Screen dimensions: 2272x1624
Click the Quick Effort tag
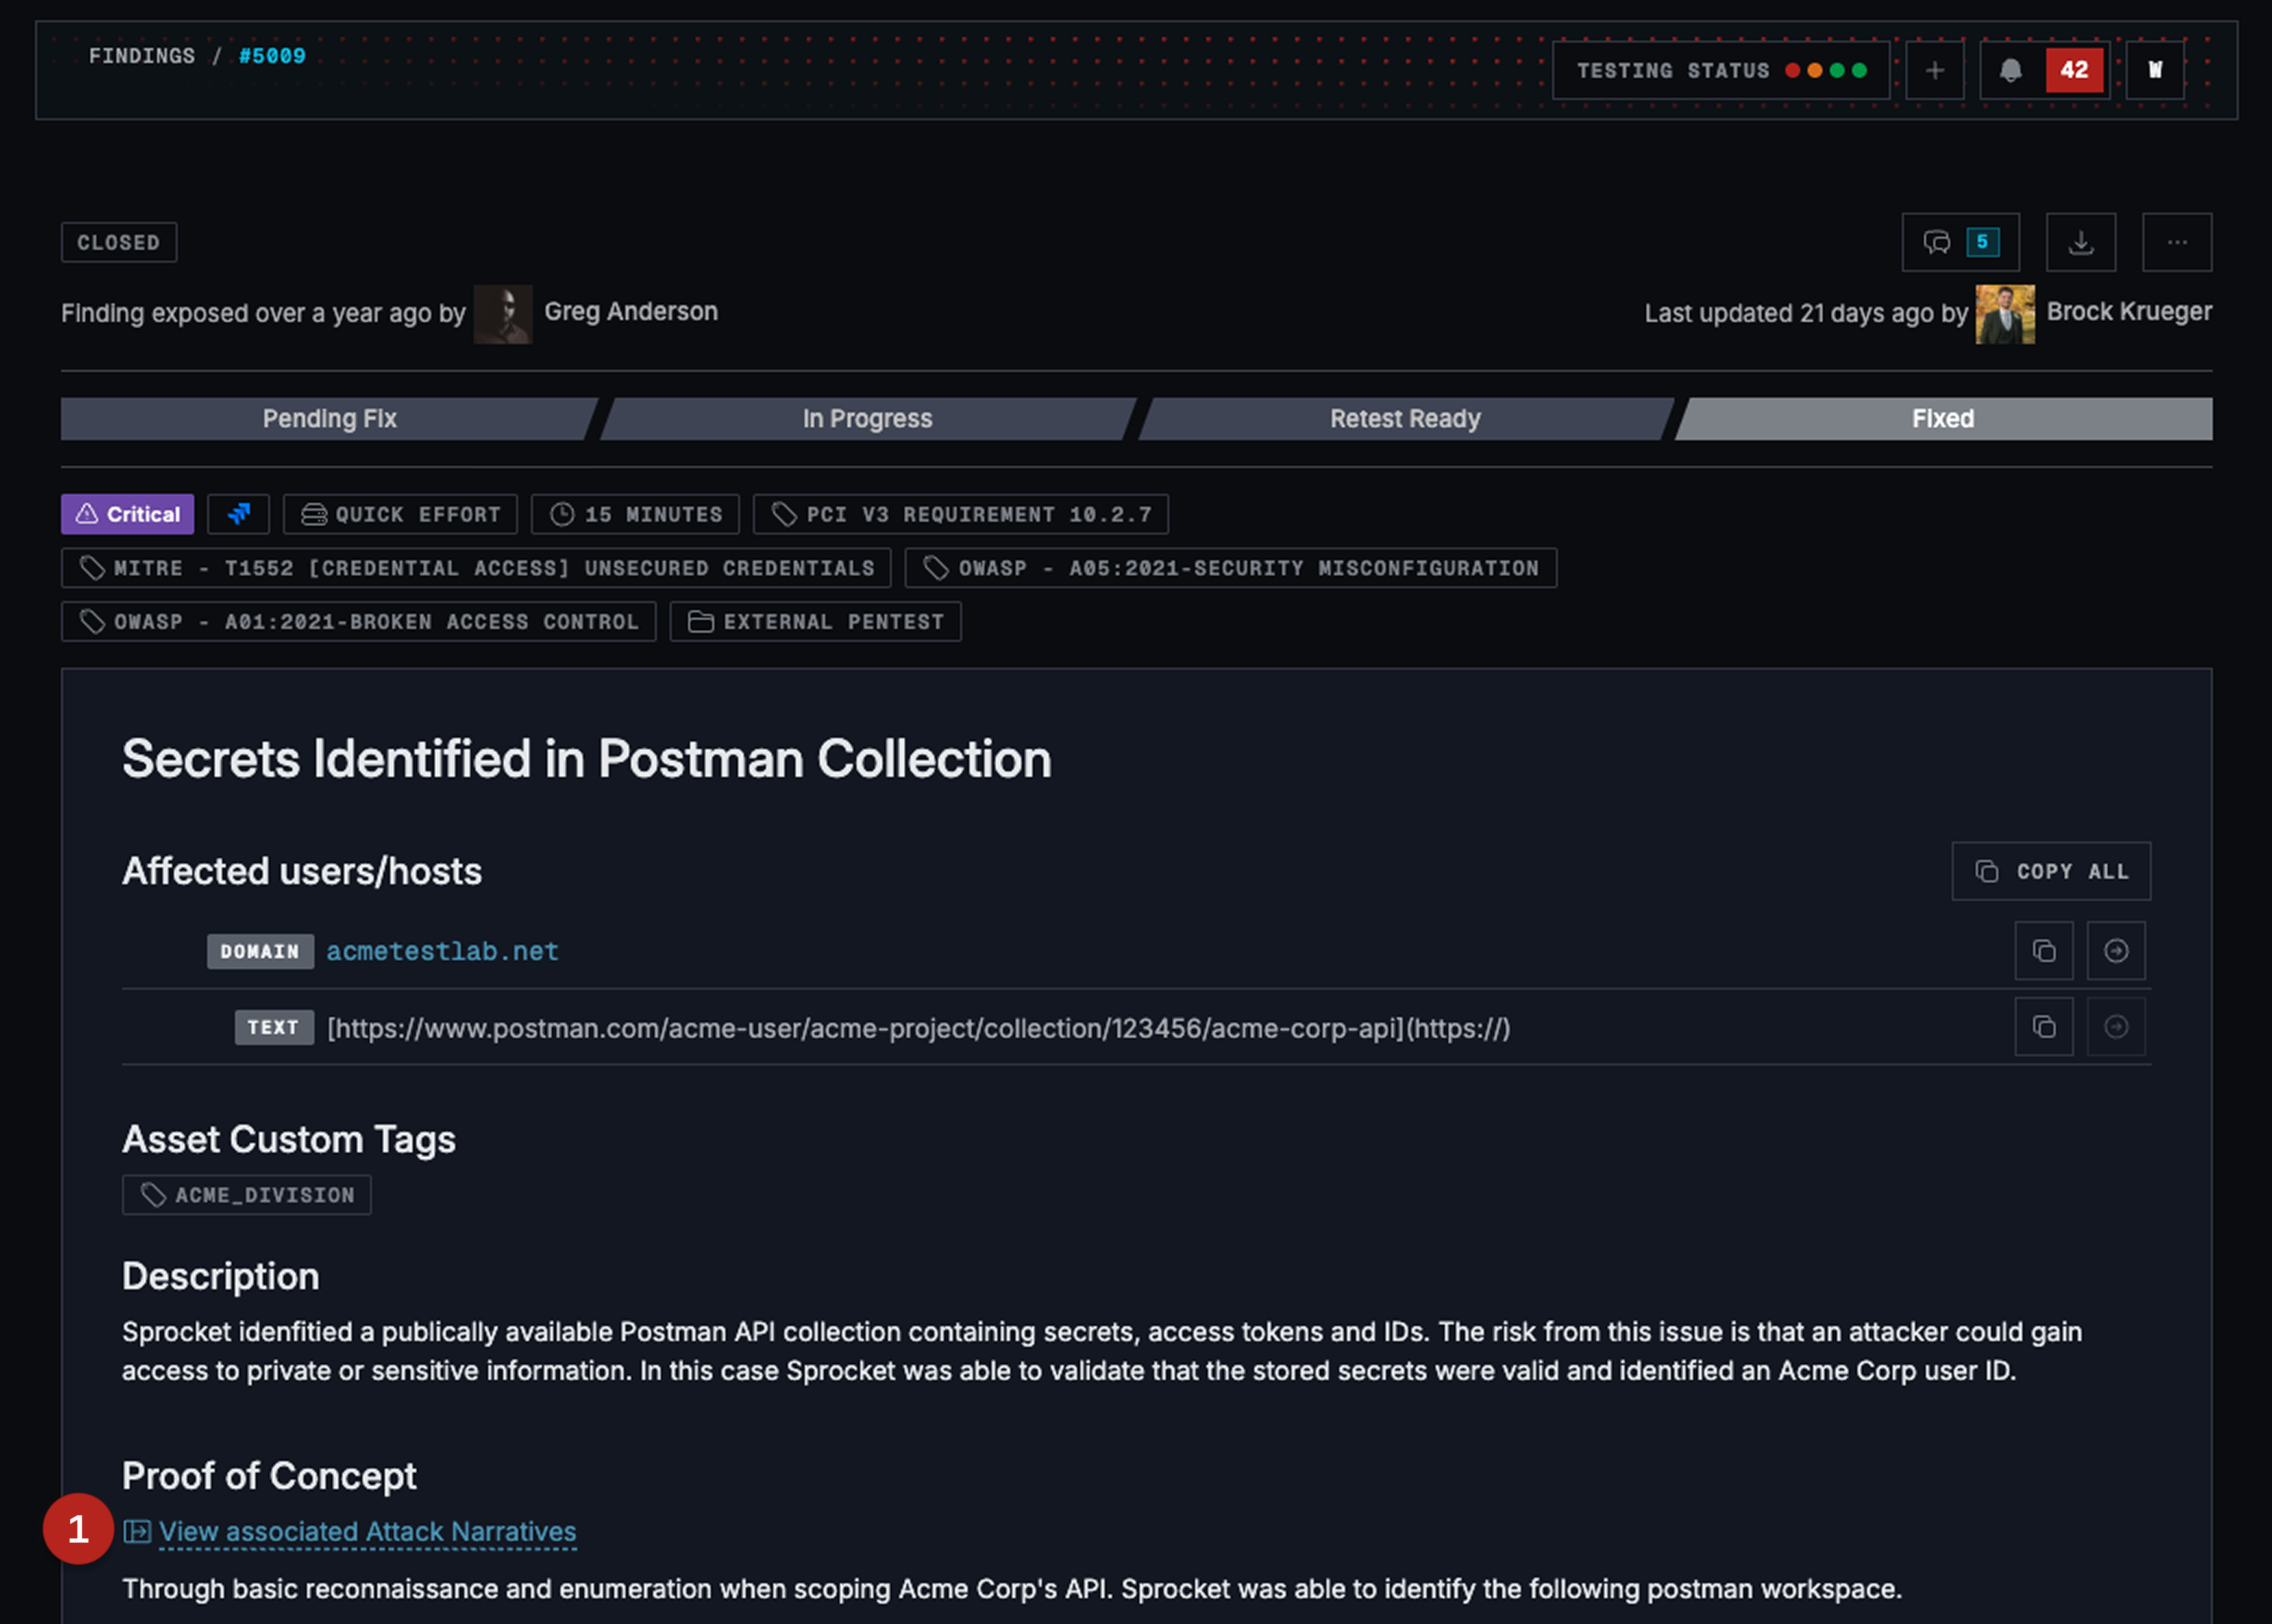point(400,514)
